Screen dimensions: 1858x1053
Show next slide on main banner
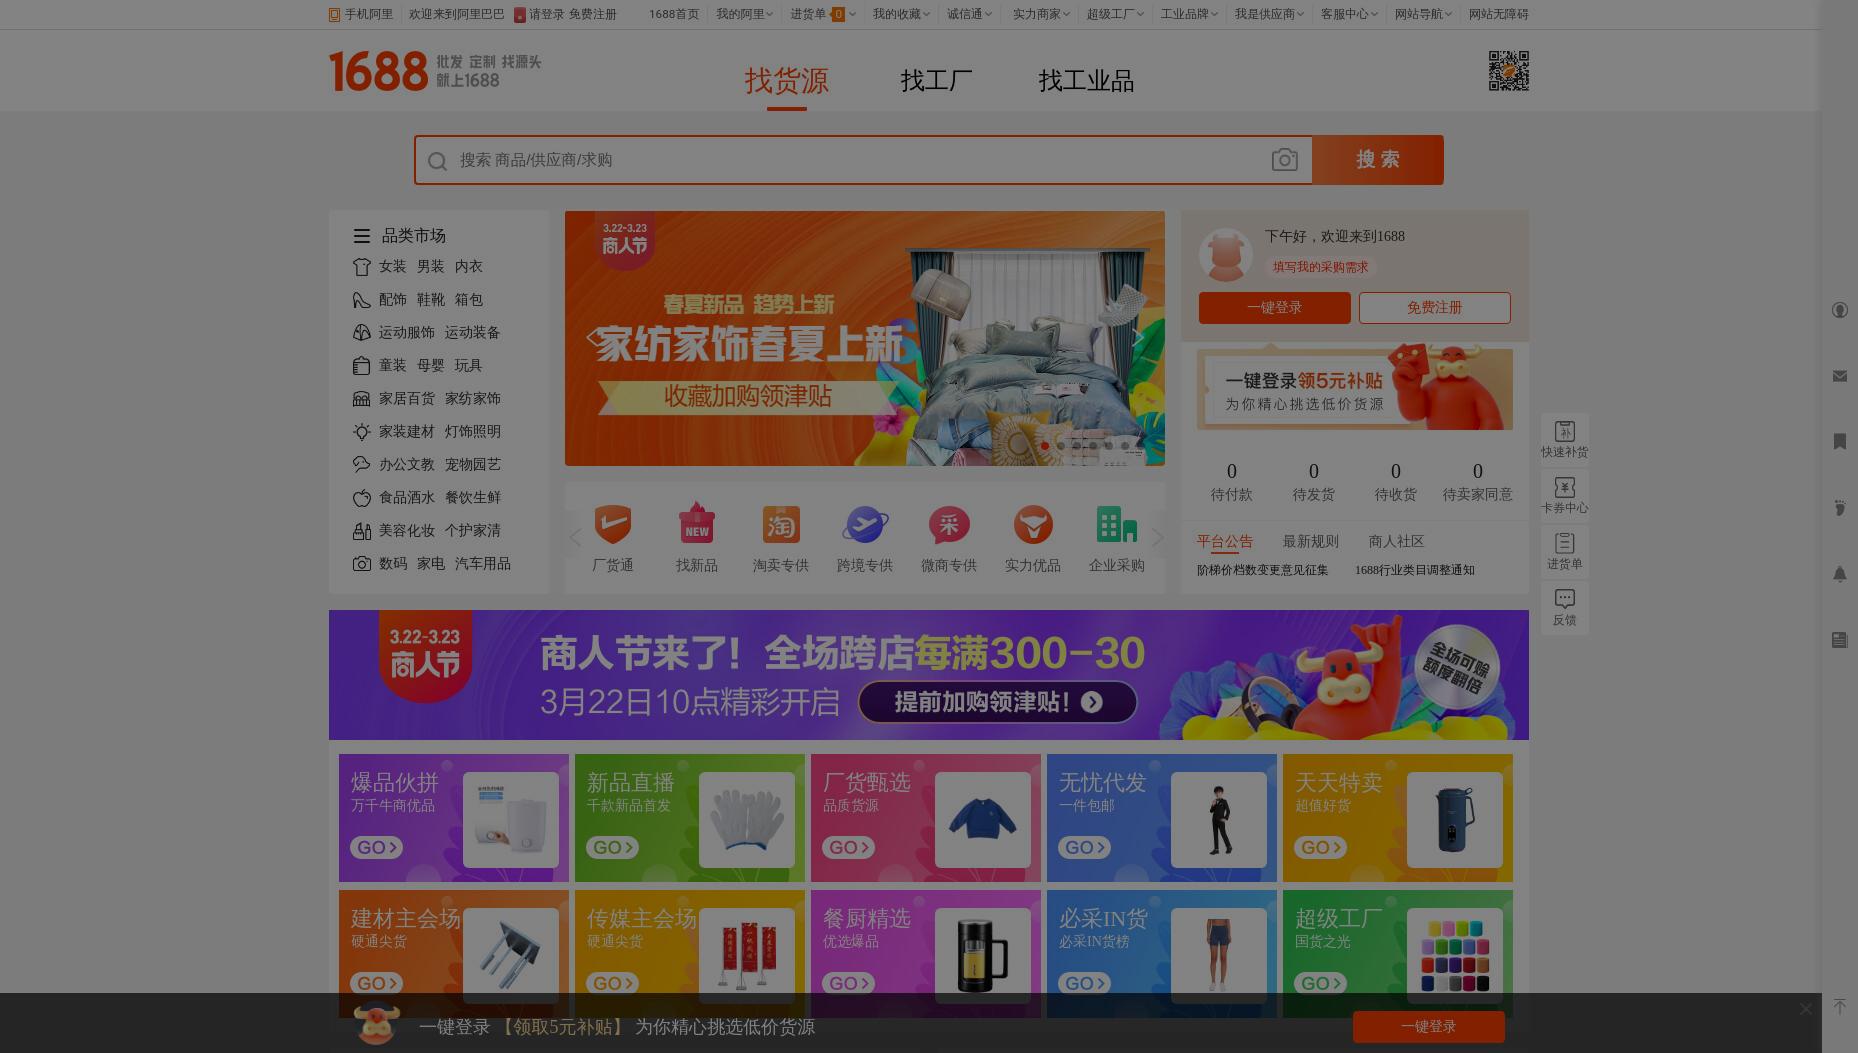pos(1137,338)
